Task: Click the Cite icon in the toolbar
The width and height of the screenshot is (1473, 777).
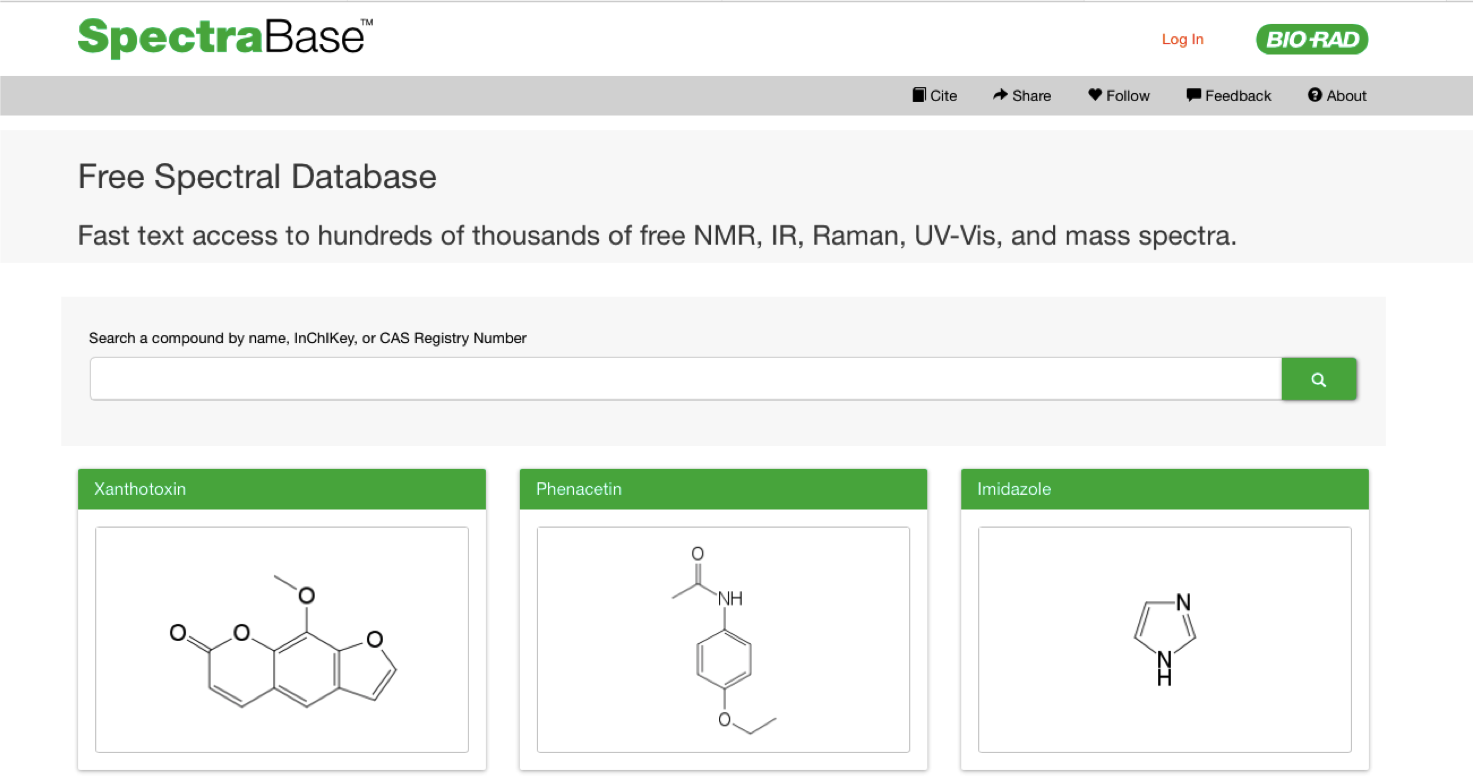Action: click(918, 94)
